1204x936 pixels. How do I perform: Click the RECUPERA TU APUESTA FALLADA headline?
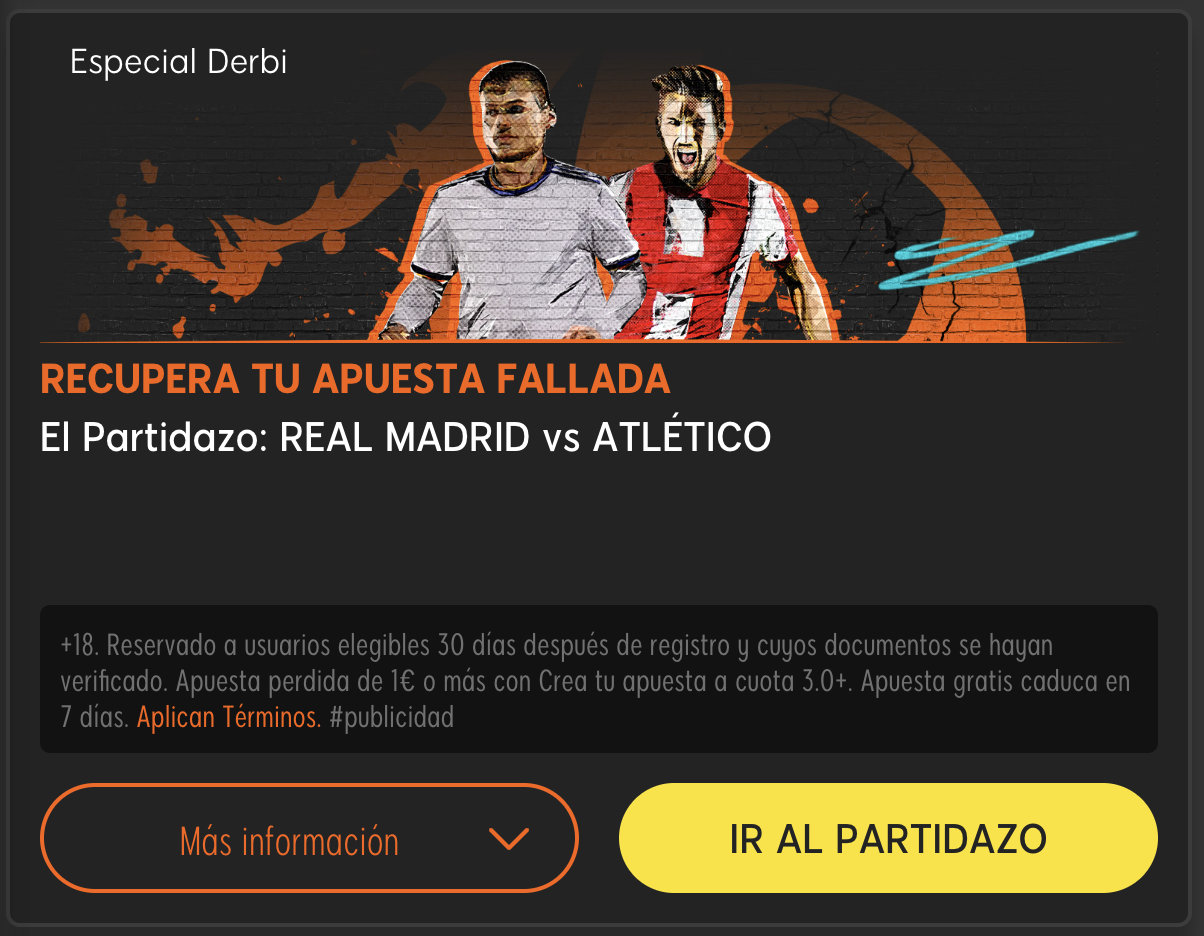(x=355, y=379)
